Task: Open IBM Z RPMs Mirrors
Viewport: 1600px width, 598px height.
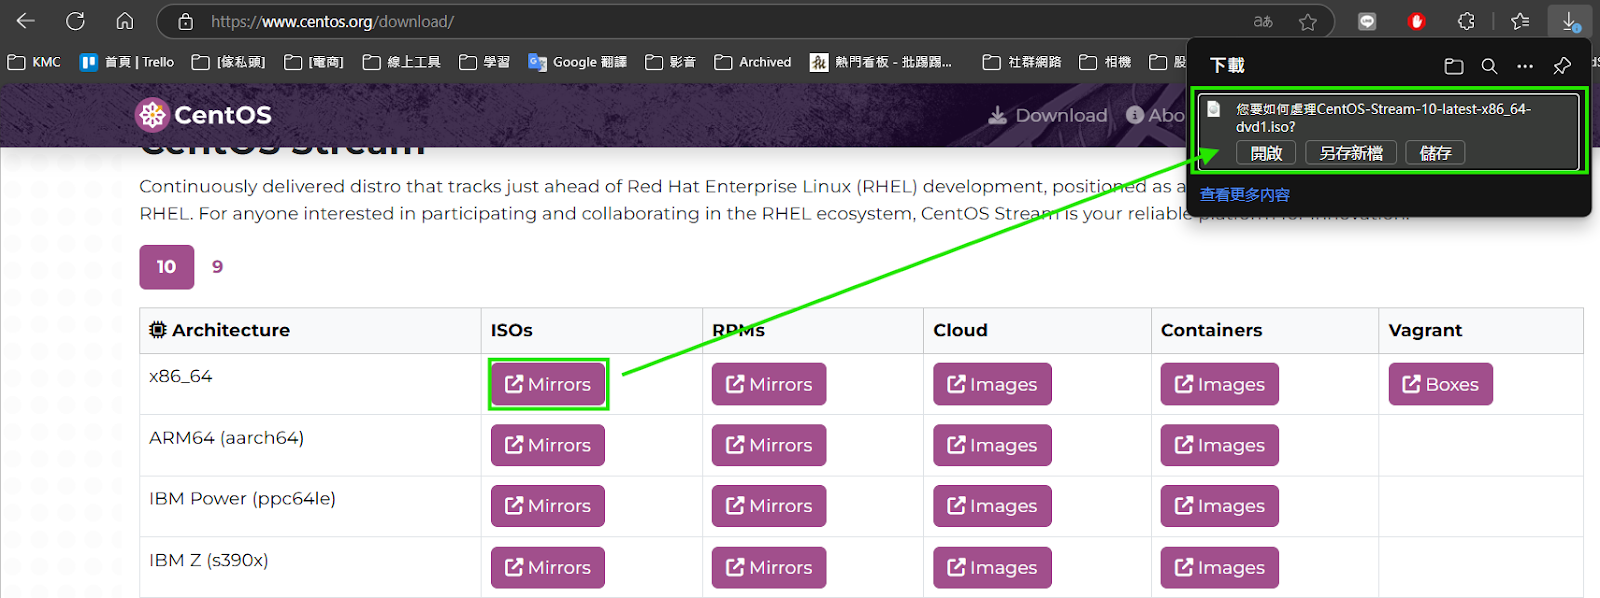Action: click(x=769, y=567)
